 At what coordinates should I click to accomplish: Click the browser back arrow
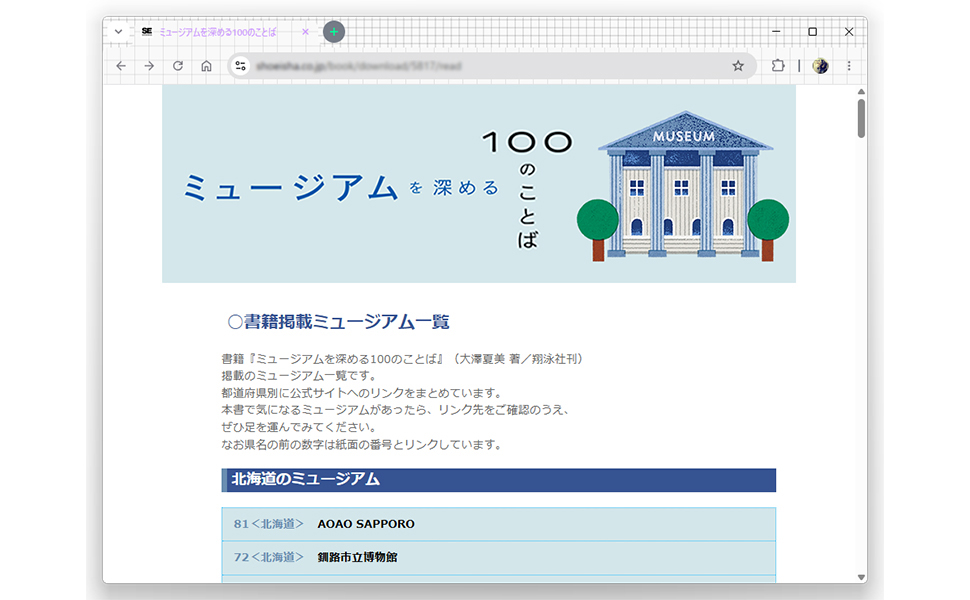point(121,66)
